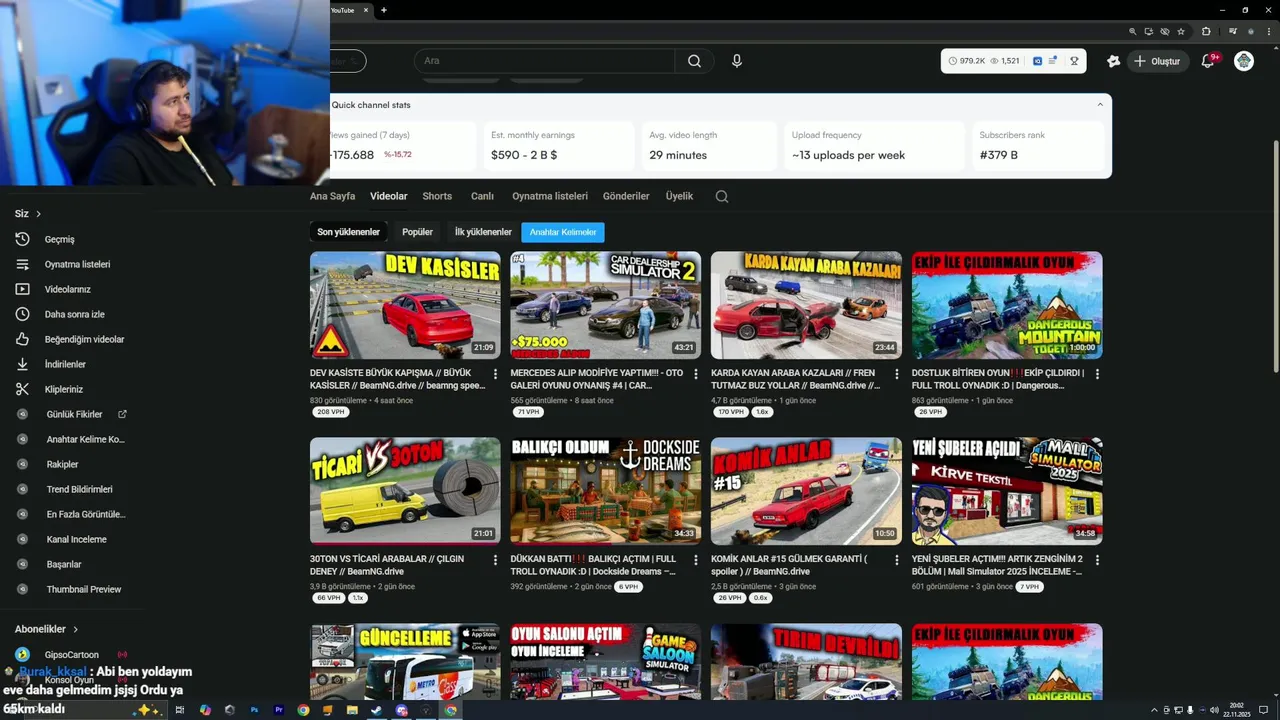The image size is (1280, 720).
Task: Open options menu for DÜKKAN BATTI video
Action: coord(696,560)
